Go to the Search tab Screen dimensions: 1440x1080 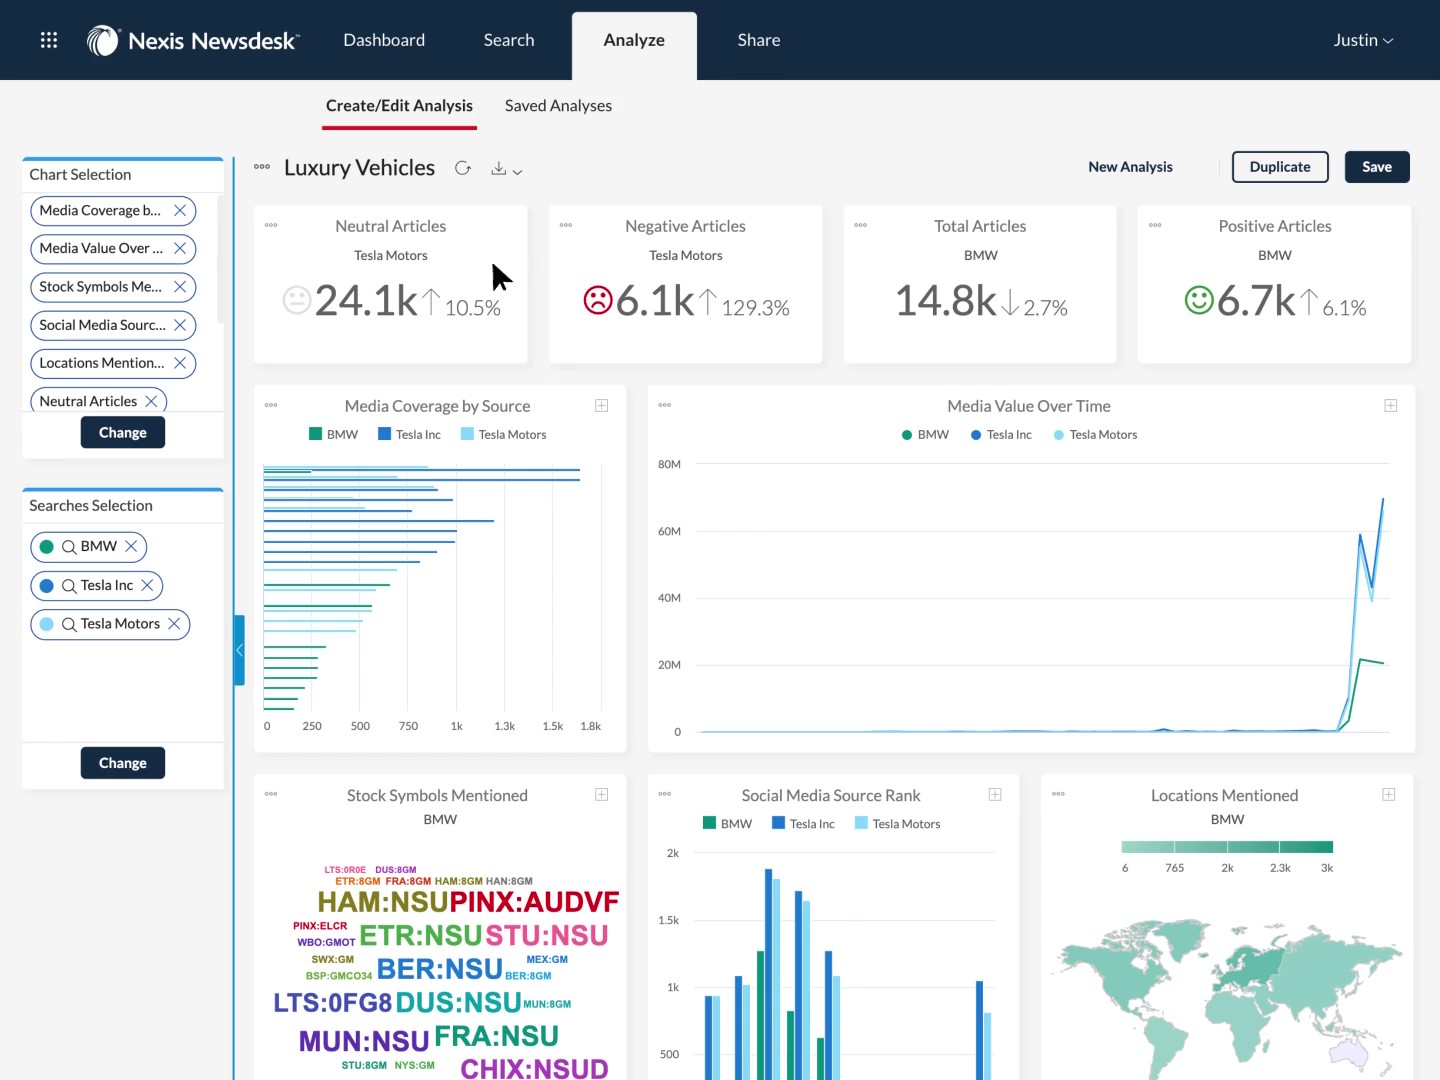point(509,40)
